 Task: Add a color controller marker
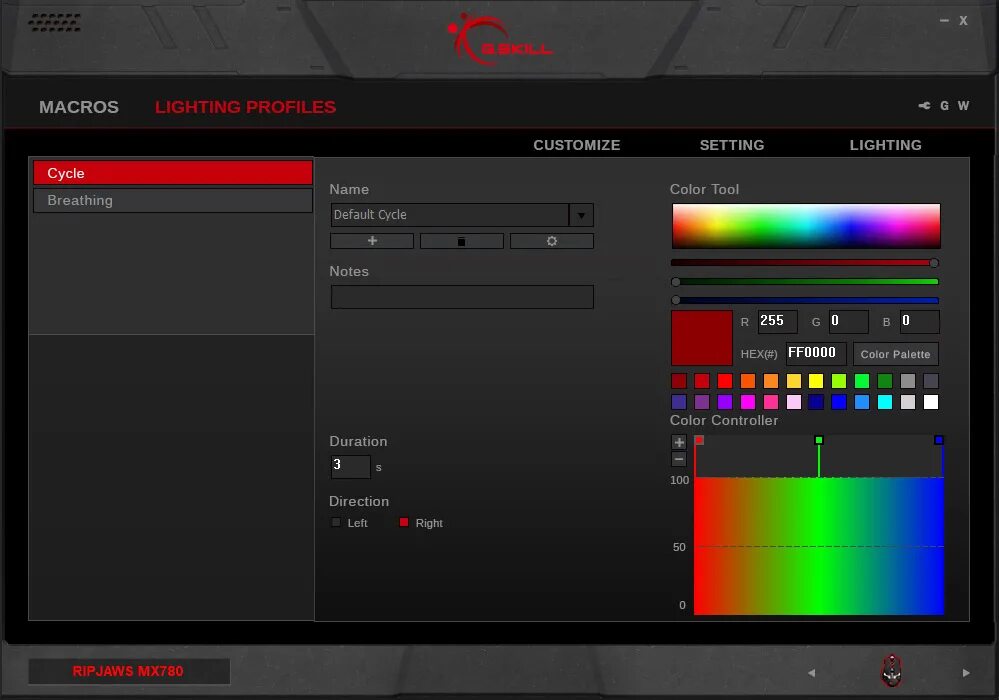(679, 442)
